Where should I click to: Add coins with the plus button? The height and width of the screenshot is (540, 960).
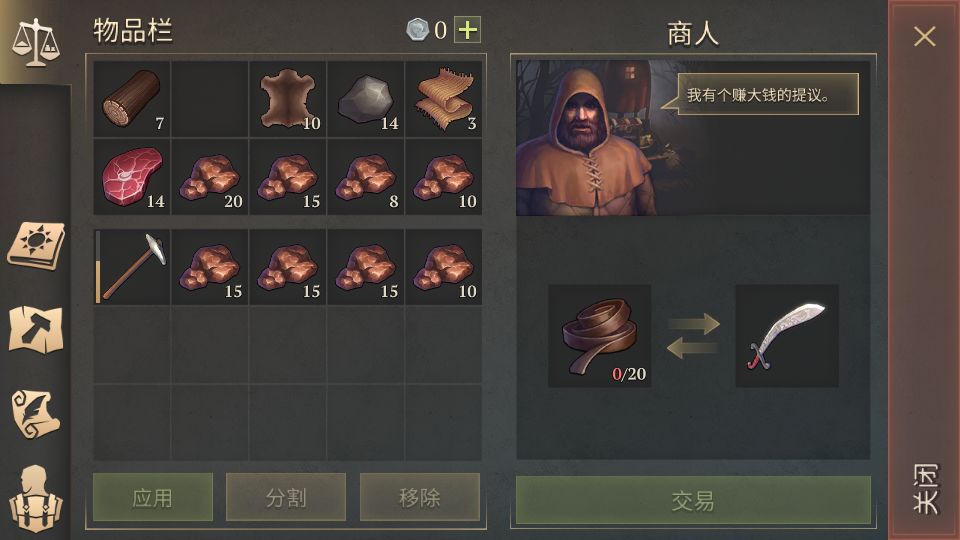[x=467, y=30]
